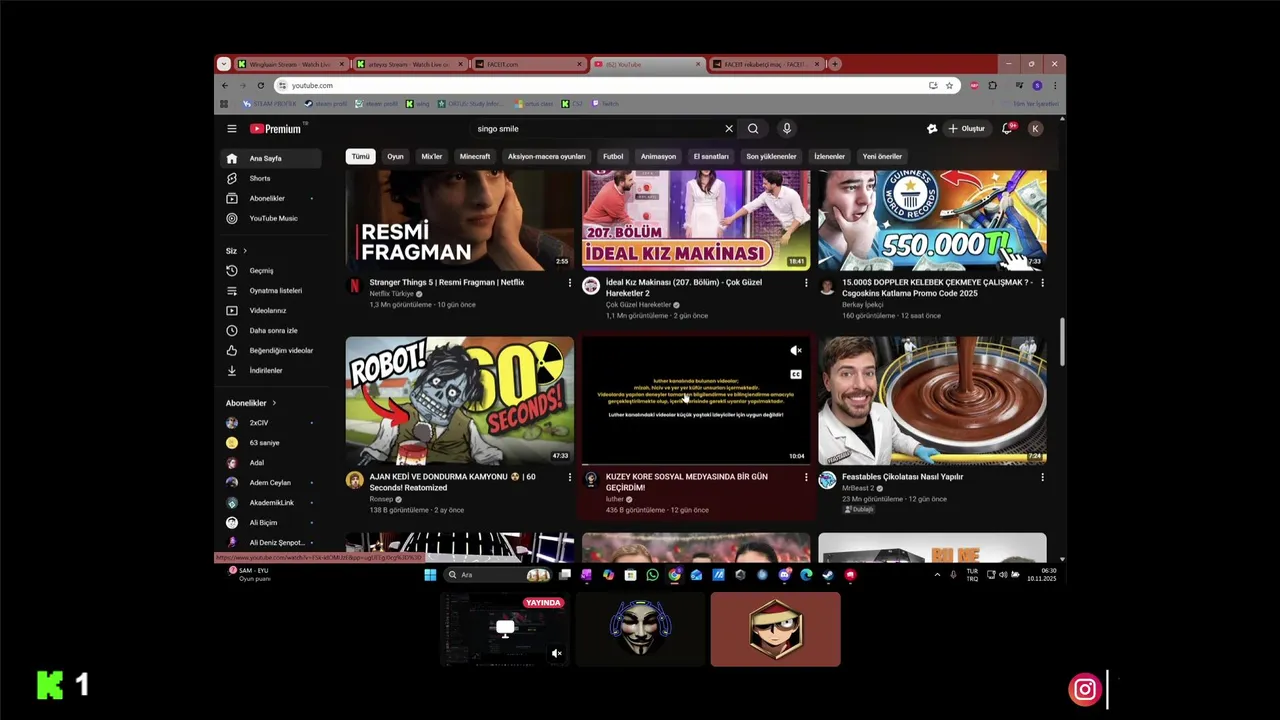The height and width of the screenshot is (720, 1280).
Task: Reload page with browser refresh button
Action: point(261,86)
